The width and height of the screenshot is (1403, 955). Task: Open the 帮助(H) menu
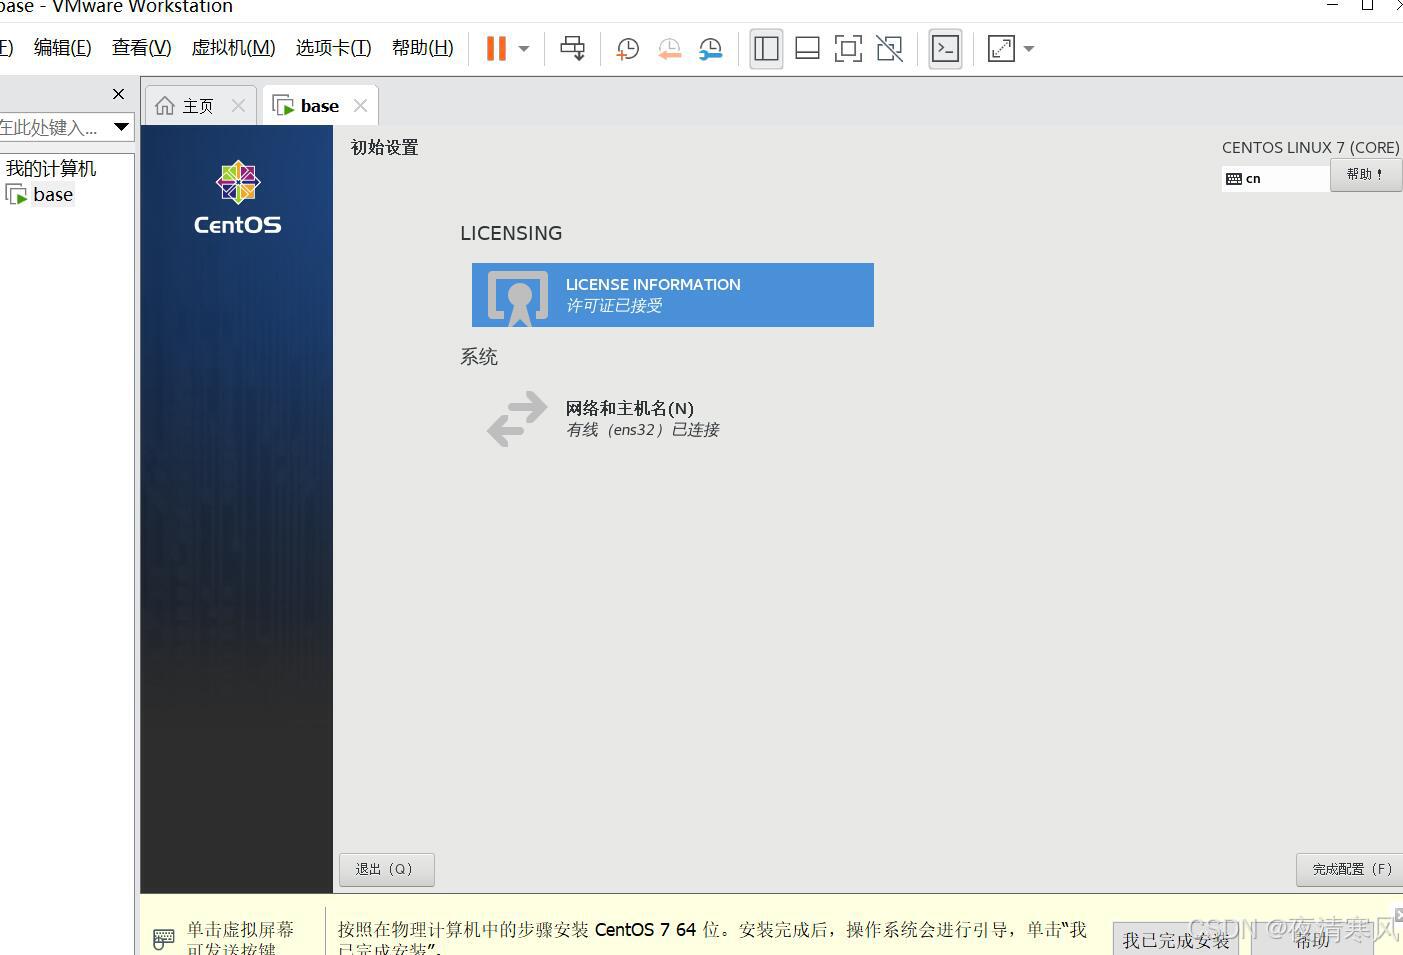point(422,48)
